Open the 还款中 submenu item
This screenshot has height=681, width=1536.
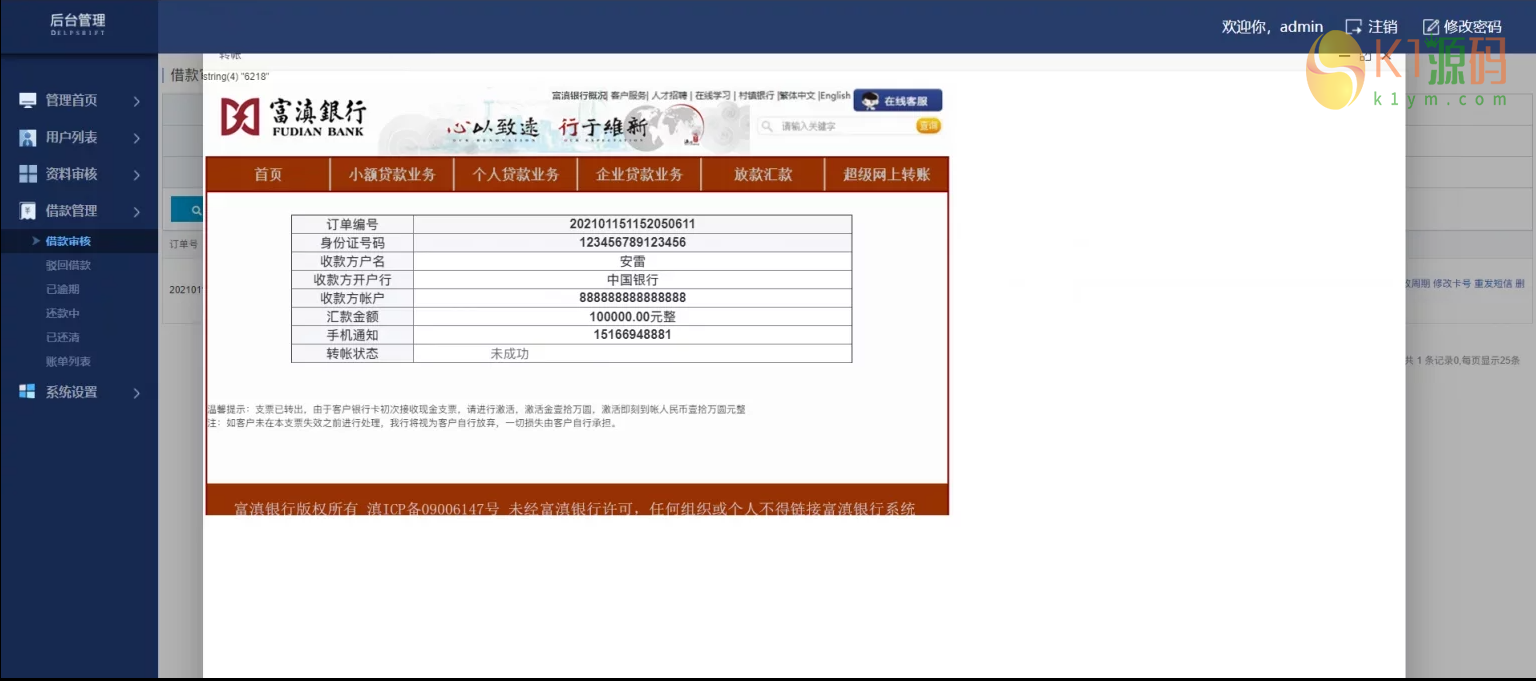click(x=62, y=313)
